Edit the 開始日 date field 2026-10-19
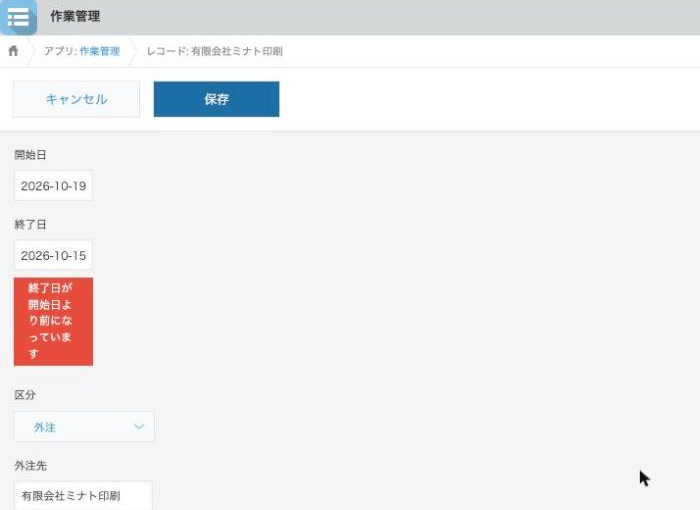Screen dimensions: 700x510 [x=53, y=186]
